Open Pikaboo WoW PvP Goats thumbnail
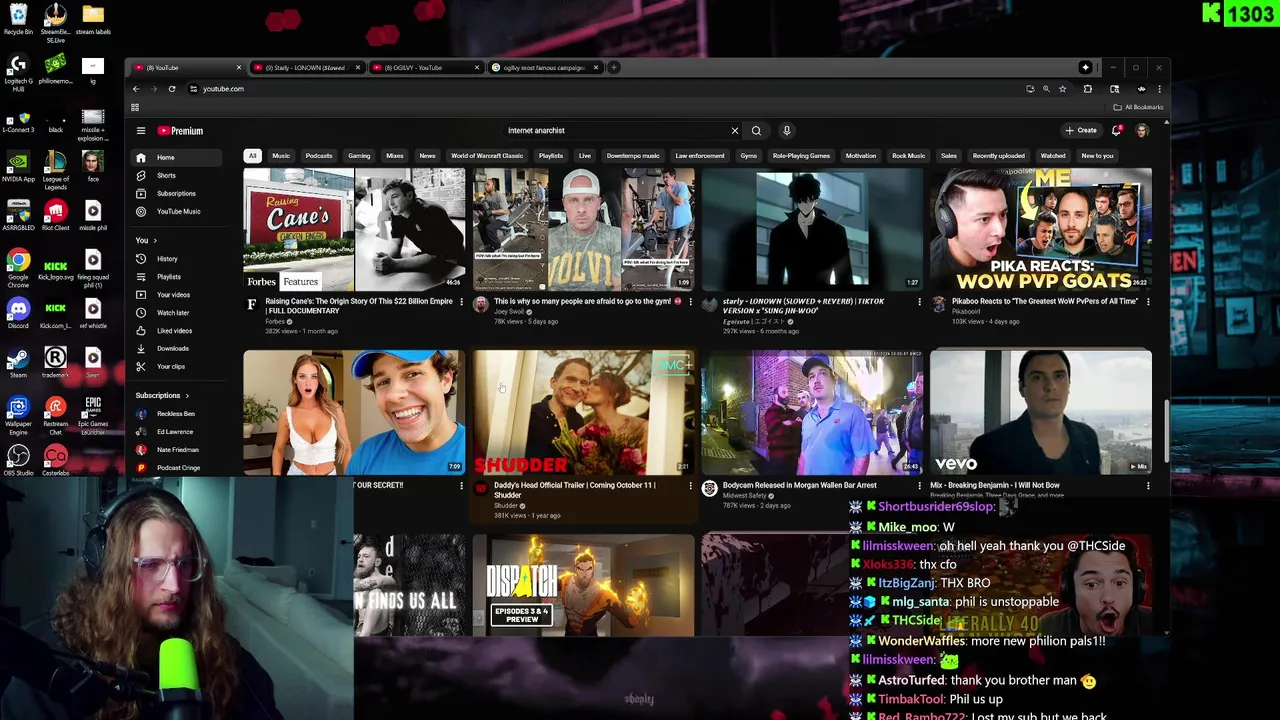Screen dimensions: 1280x720 click(1041, 230)
